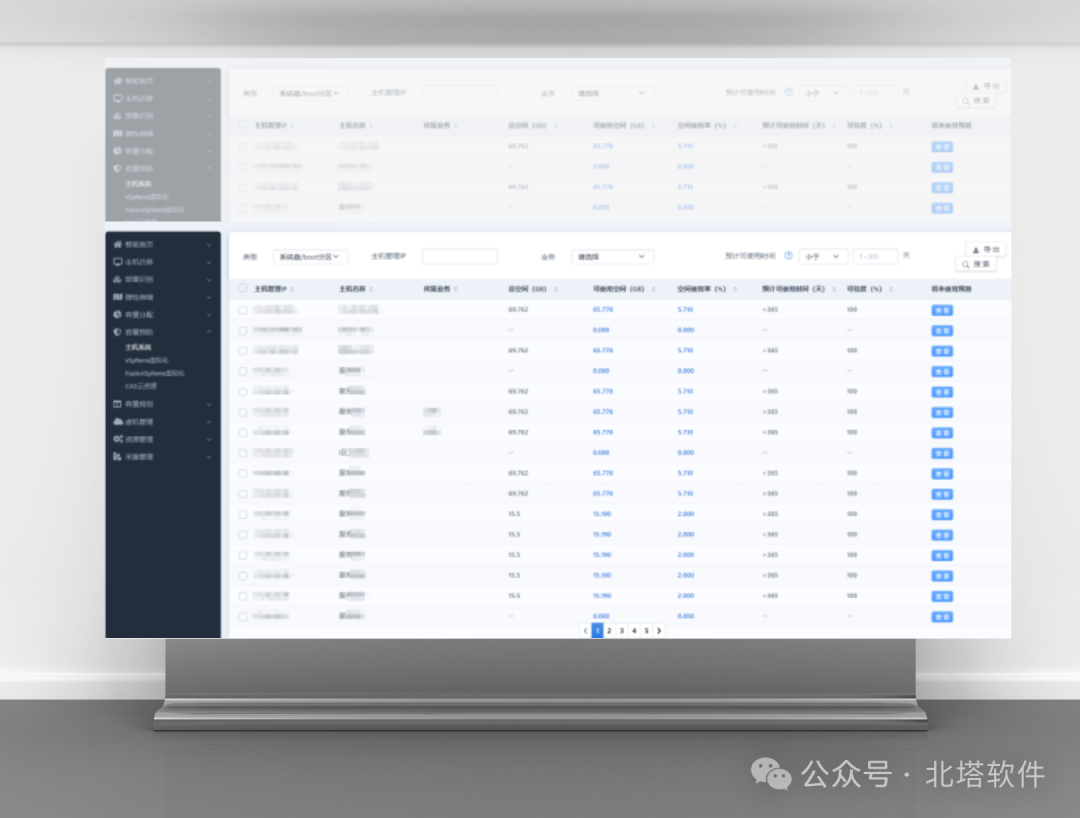Expand 主机迁移 menu using its chevron
The height and width of the screenshot is (818, 1080).
point(209,262)
